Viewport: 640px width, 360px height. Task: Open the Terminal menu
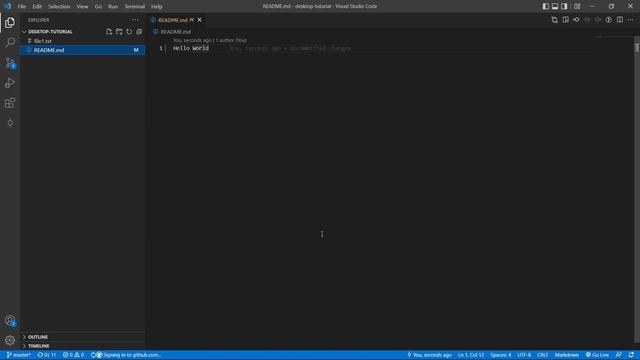point(134,6)
